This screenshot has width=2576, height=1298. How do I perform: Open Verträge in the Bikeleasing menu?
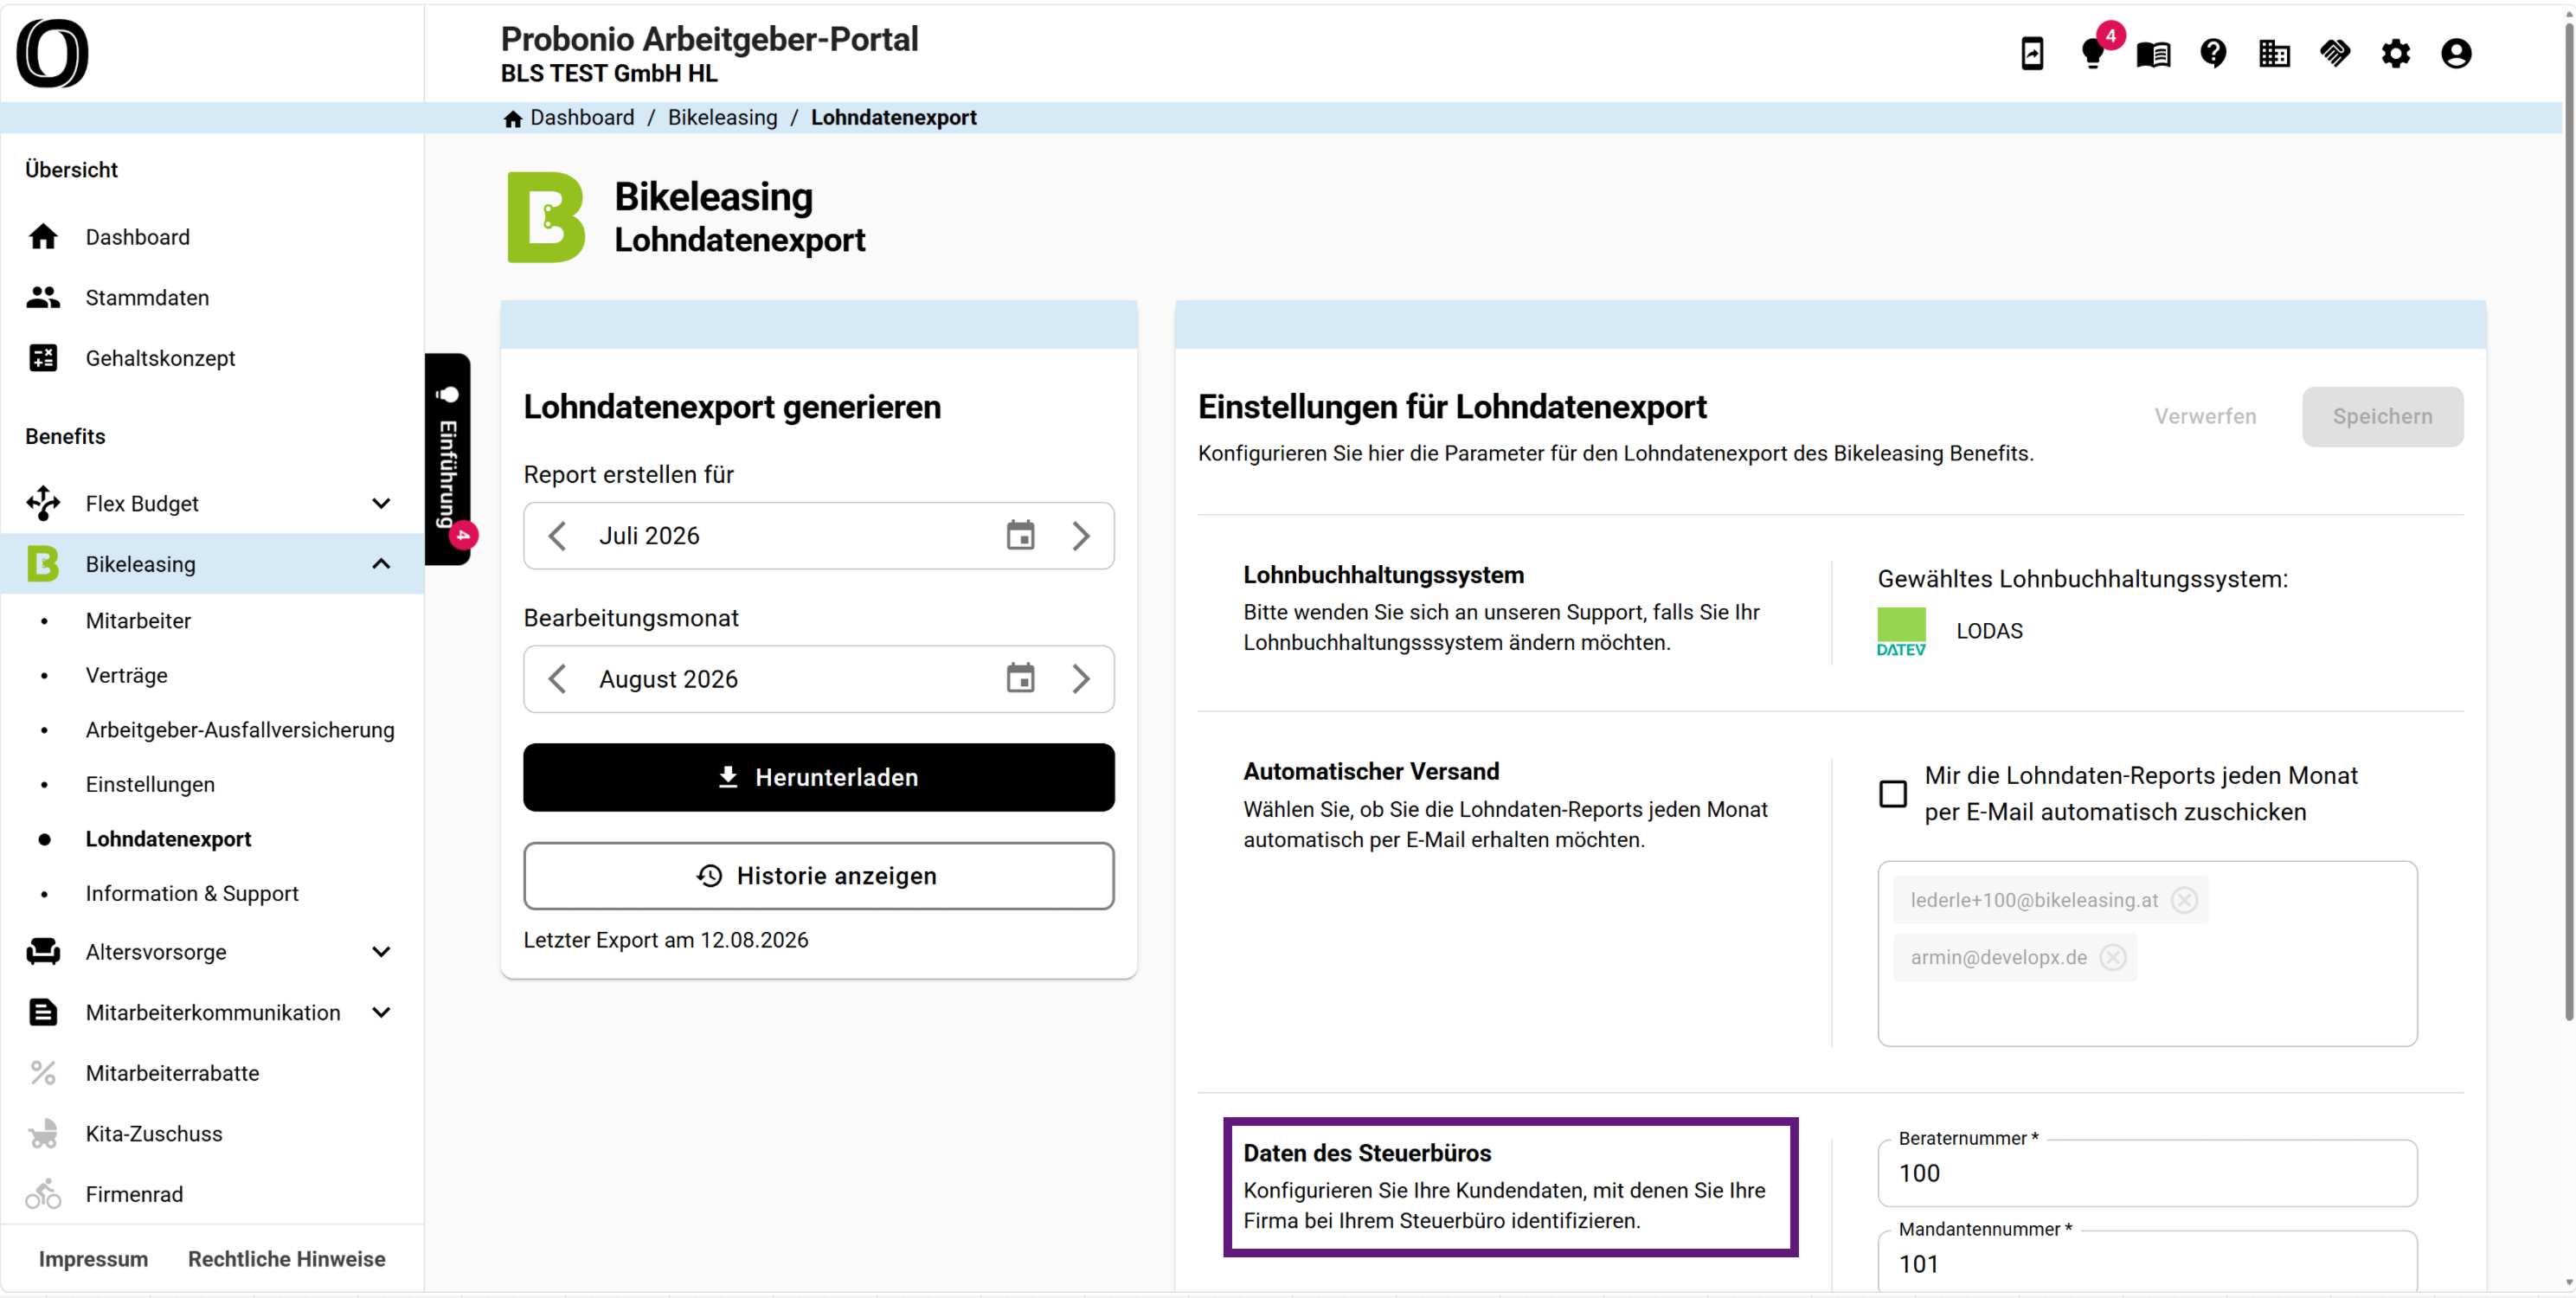(x=126, y=675)
